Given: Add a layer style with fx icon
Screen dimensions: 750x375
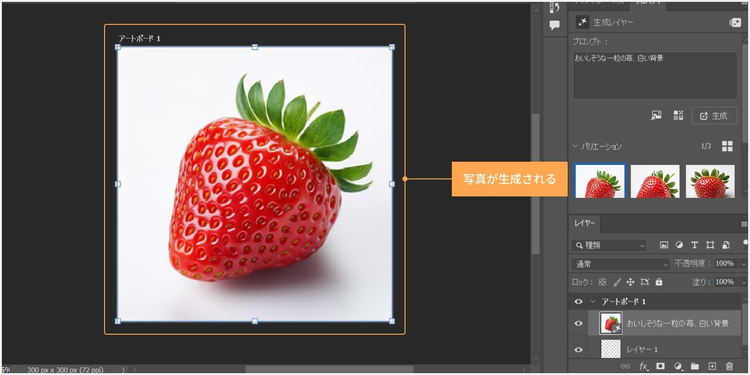Looking at the screenshot, I should point(644,366).
